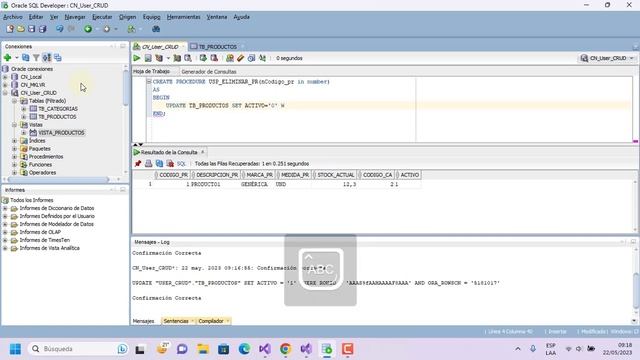
Task: Click the horizontal scrollbar under connections tree
Action: [59, 180]
